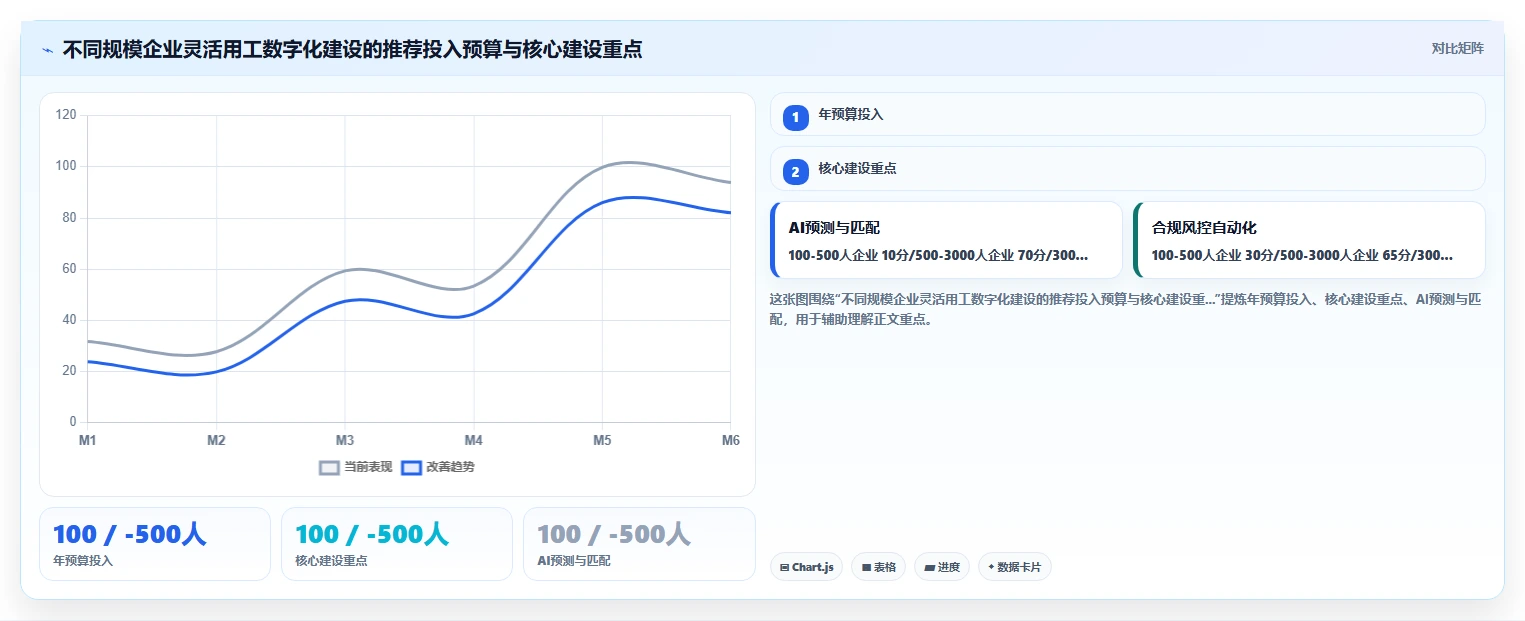Viewport: 1525px width, 621px height.
Task: Open the 合规风控自动化 card
Action: coord(1309,240)
